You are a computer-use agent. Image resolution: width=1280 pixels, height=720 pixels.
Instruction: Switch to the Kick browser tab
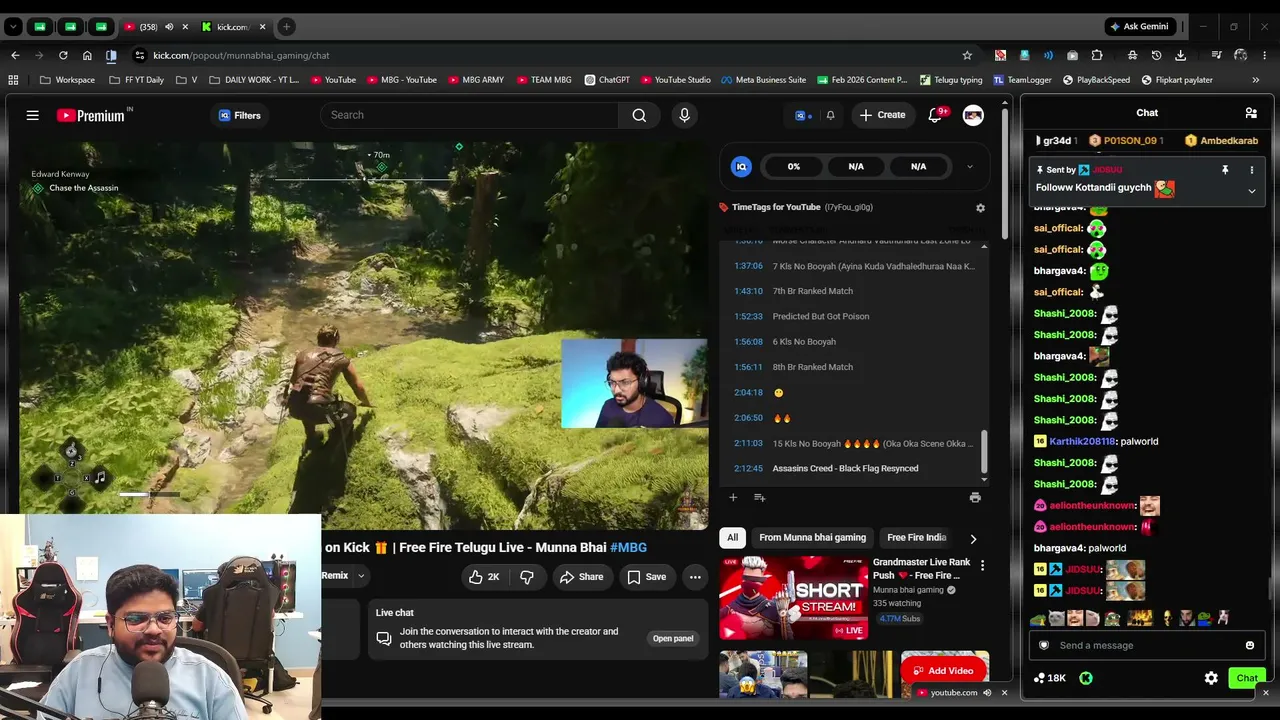coord(234,27)
